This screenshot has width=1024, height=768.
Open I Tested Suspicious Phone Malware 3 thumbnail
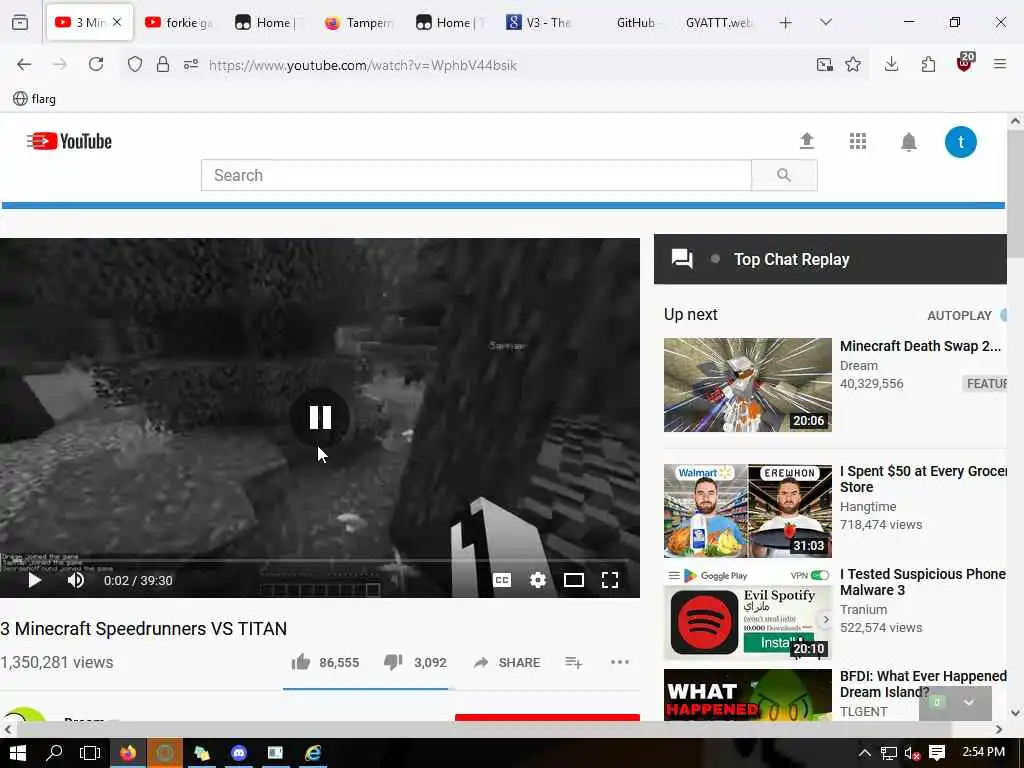tap(748, 614)
